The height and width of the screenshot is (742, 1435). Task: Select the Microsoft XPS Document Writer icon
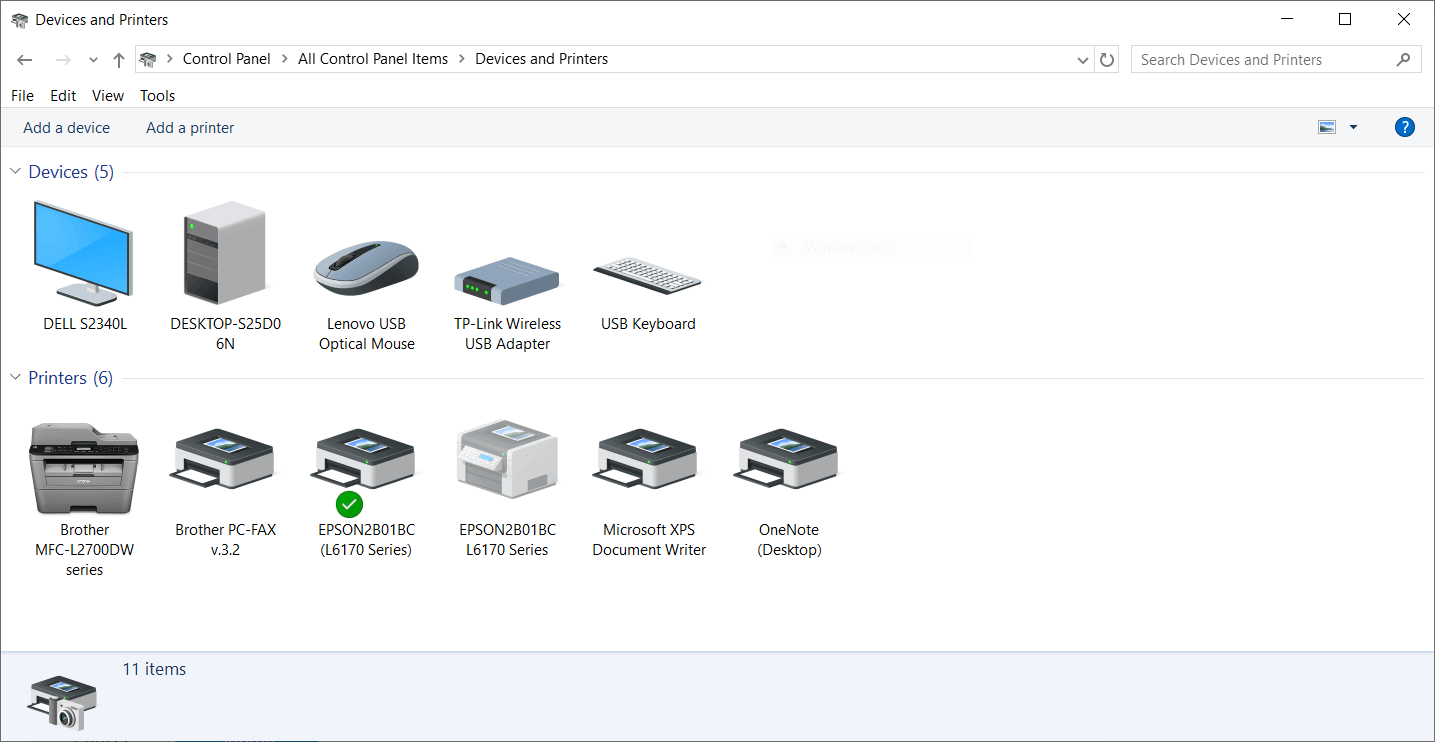coord(647,460)
